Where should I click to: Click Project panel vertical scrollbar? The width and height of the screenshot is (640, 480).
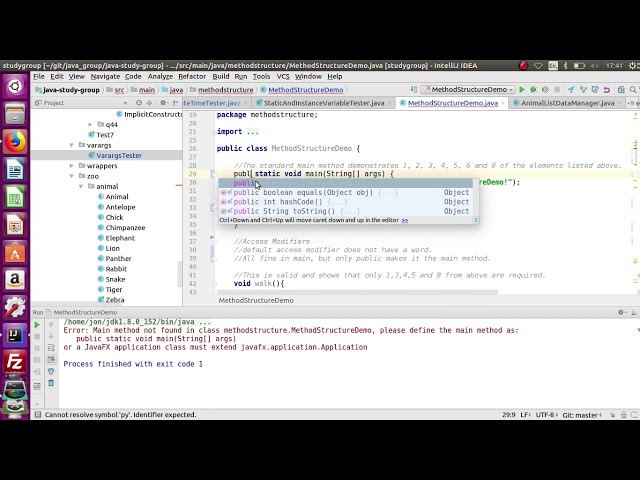pos(180,274)
